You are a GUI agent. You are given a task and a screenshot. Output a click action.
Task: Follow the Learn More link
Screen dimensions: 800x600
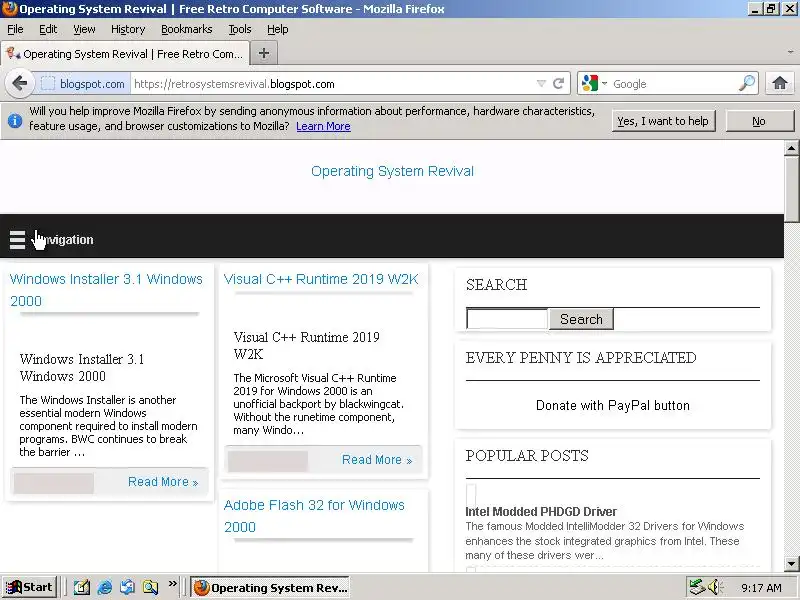tap(323, 126)
